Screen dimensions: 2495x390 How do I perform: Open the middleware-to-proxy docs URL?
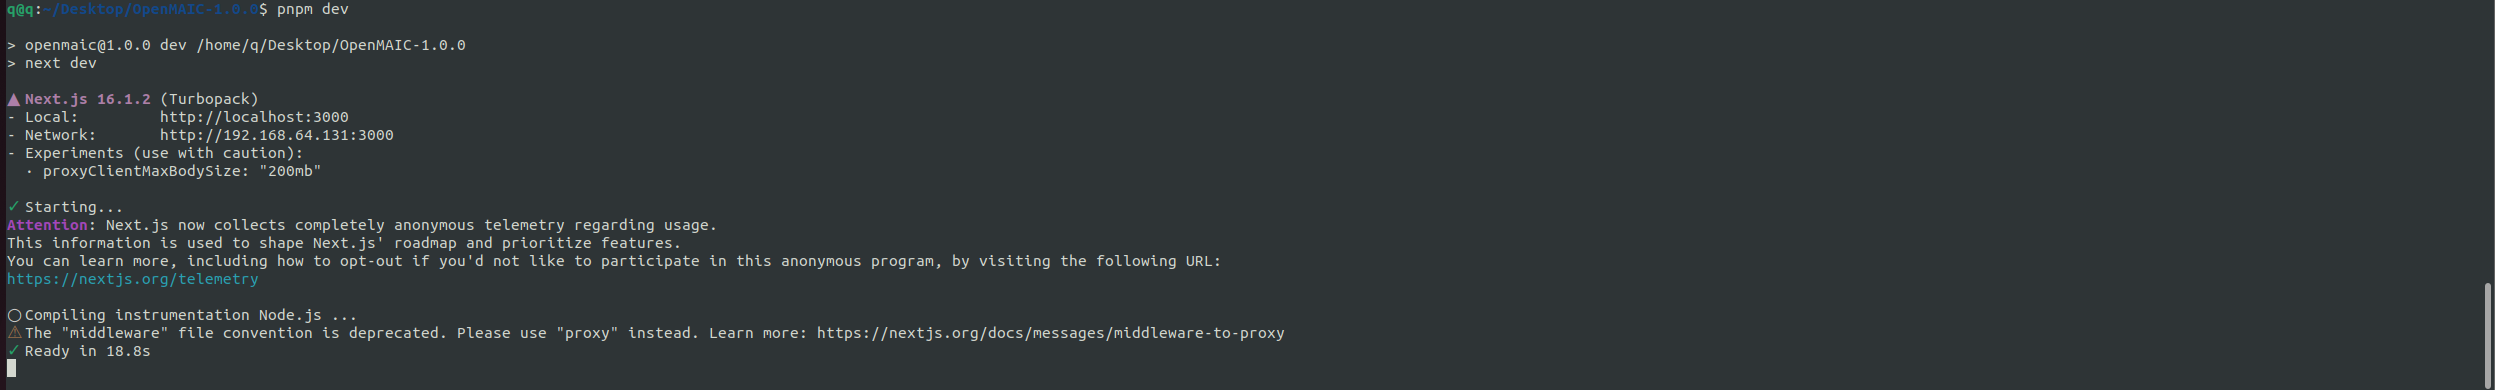1050,333
